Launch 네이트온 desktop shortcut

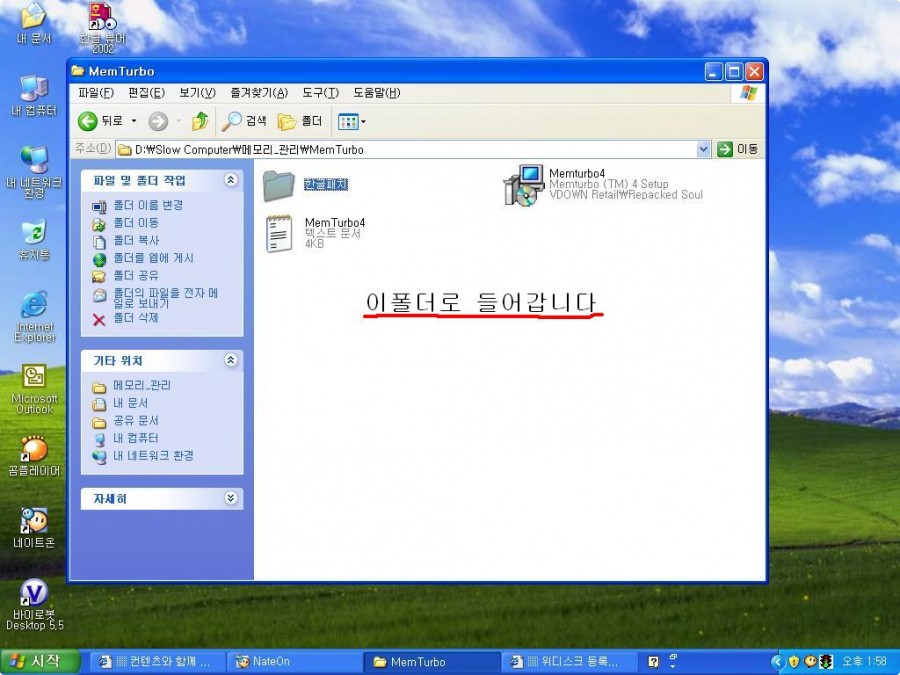pyautogui.click(x=34, y=528)
